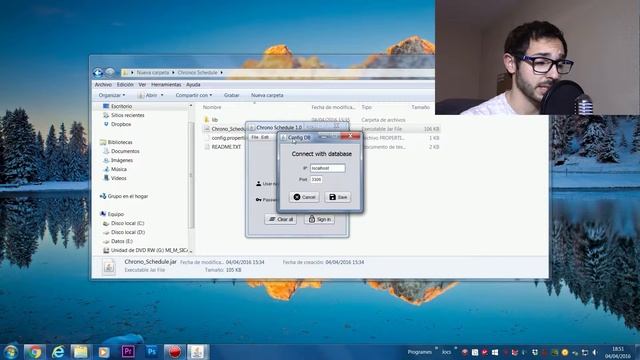Image resolution: width=640 pixels, height=360 pixels.
Task: Click Grabar in Explorer toolbar
Action: pyautogui.click(x=231, y=95)
